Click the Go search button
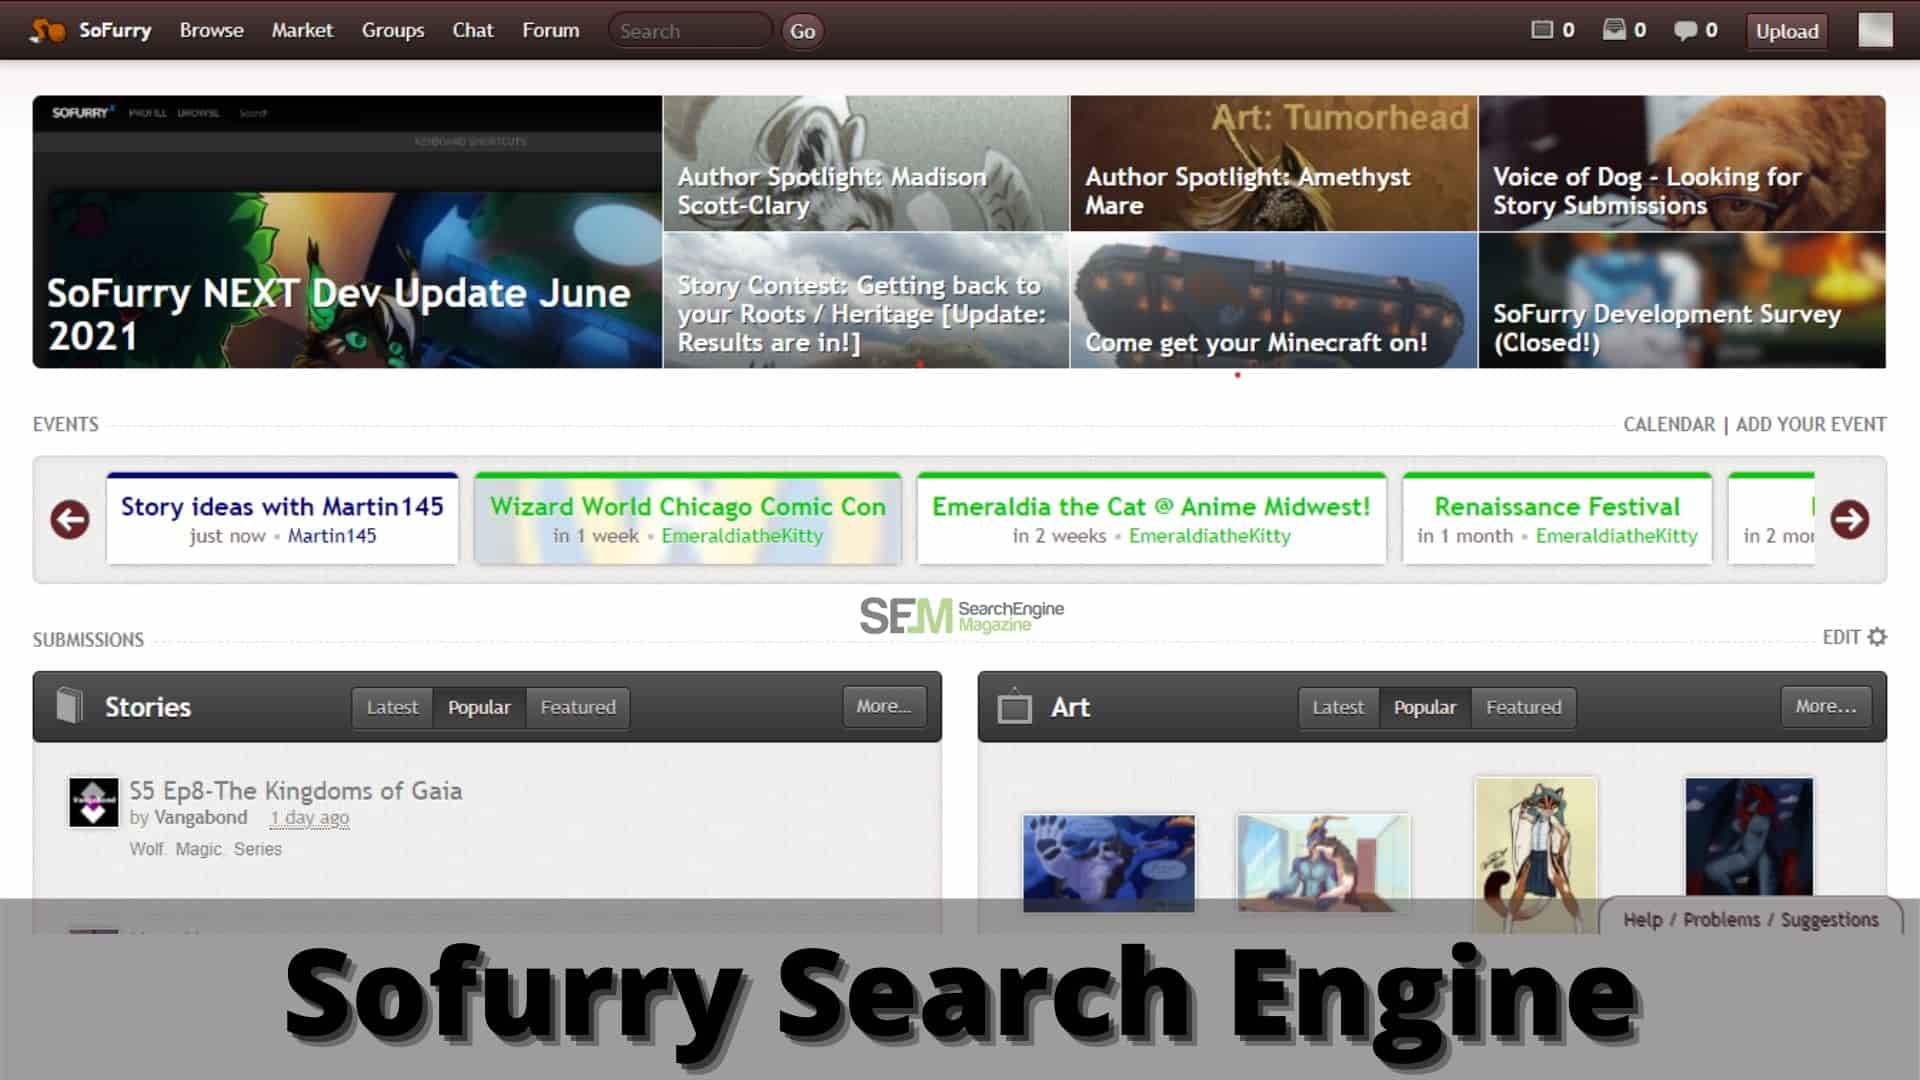The height and width of the screenshot is (1080, 1920). coord(802,31)
